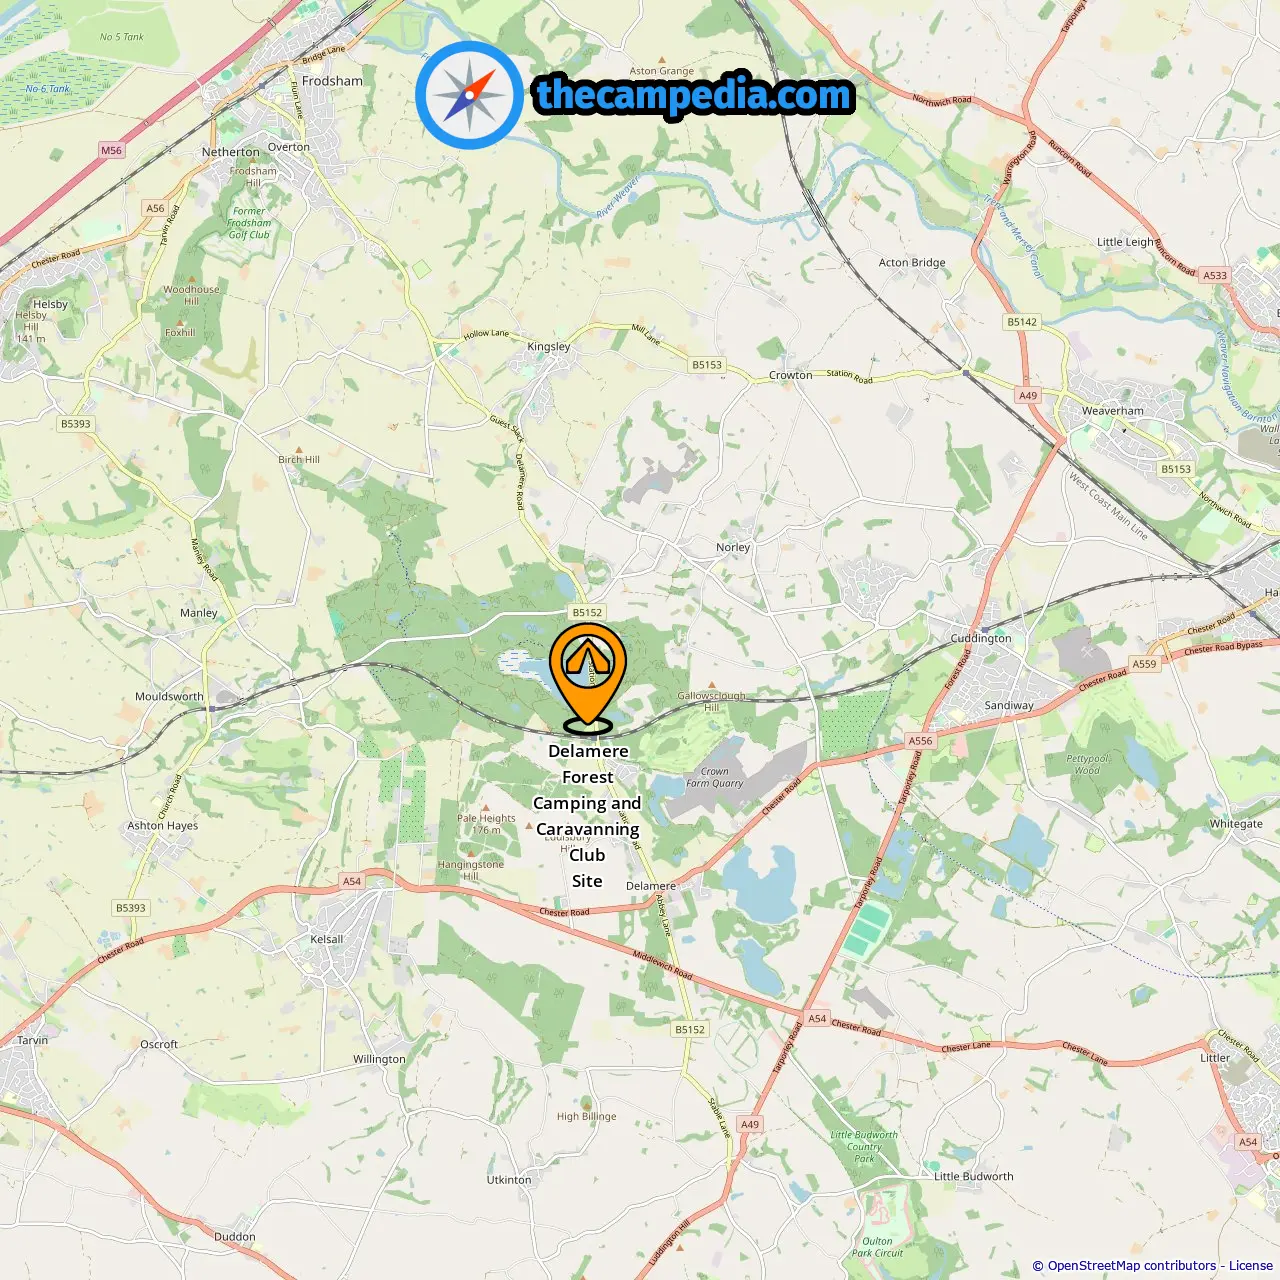Click the M56 motorway shield

[x=111, y=151]
